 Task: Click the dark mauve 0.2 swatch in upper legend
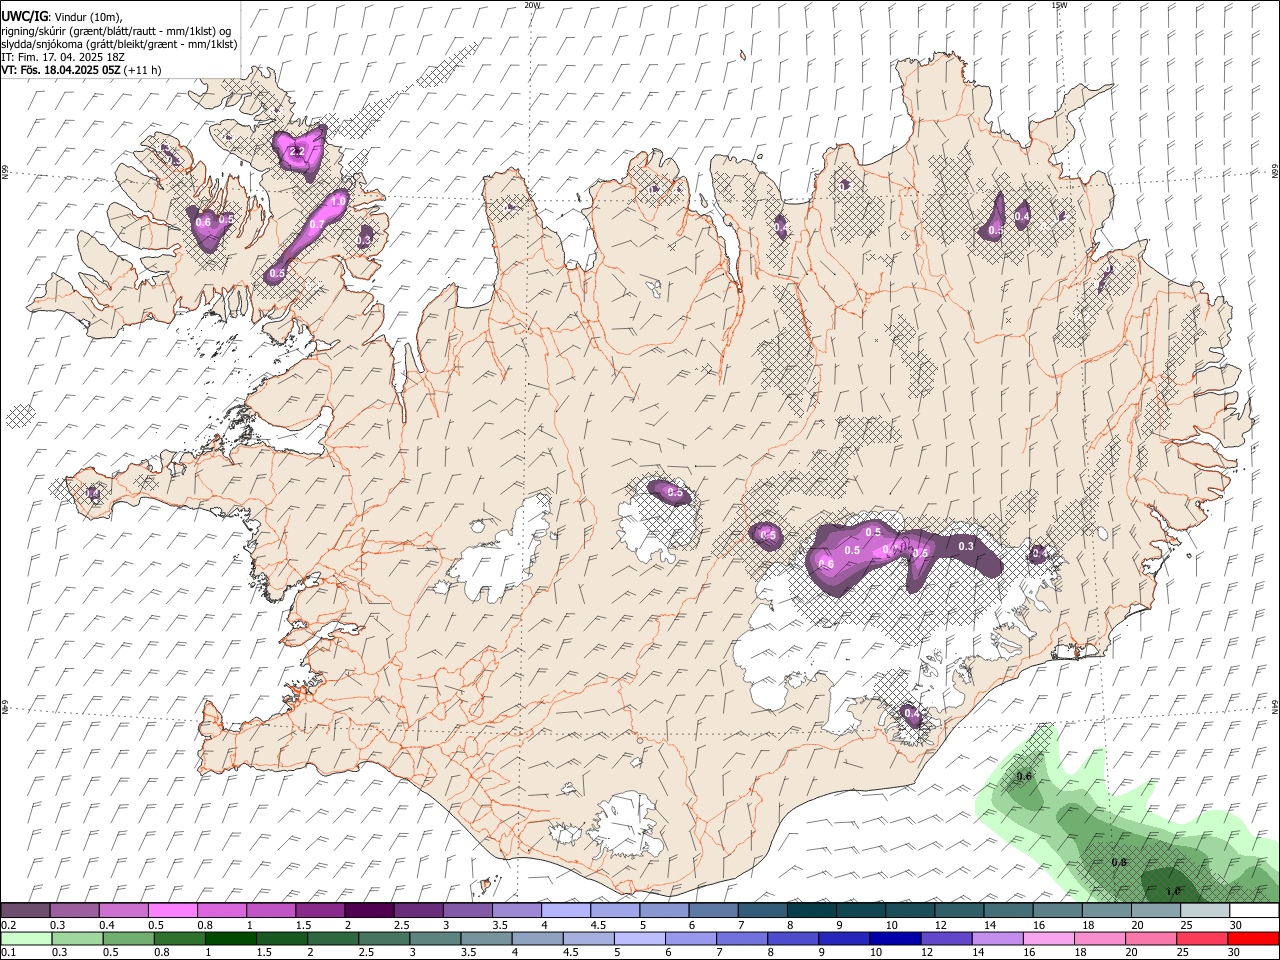click(x=25, y=911)
